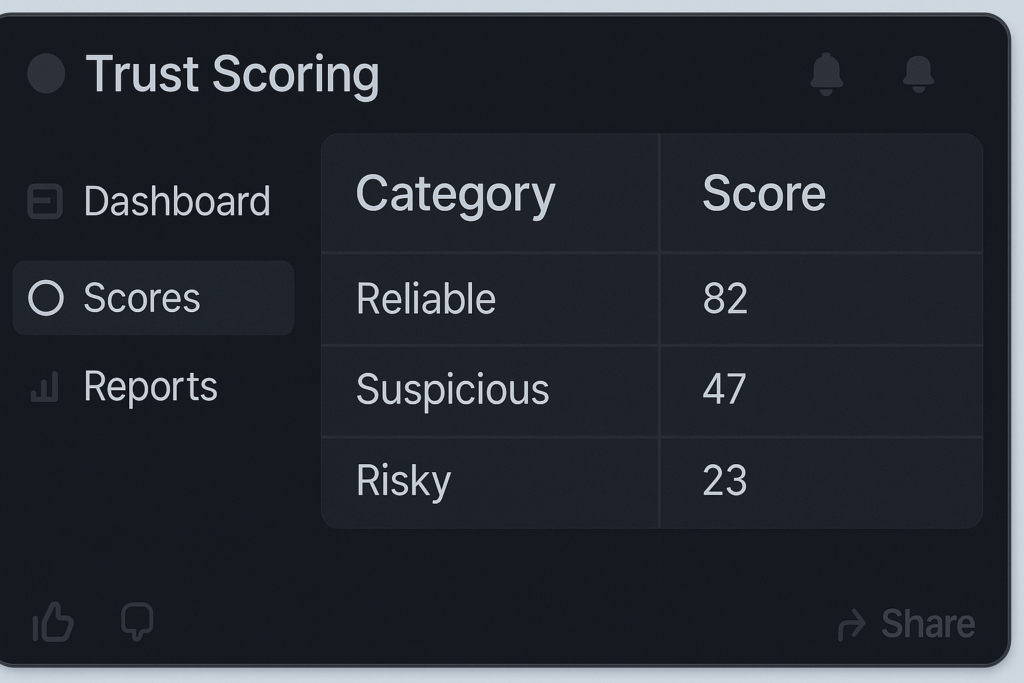Select Scores in the sidebar

pyautogui.click(x=142, y=298)
